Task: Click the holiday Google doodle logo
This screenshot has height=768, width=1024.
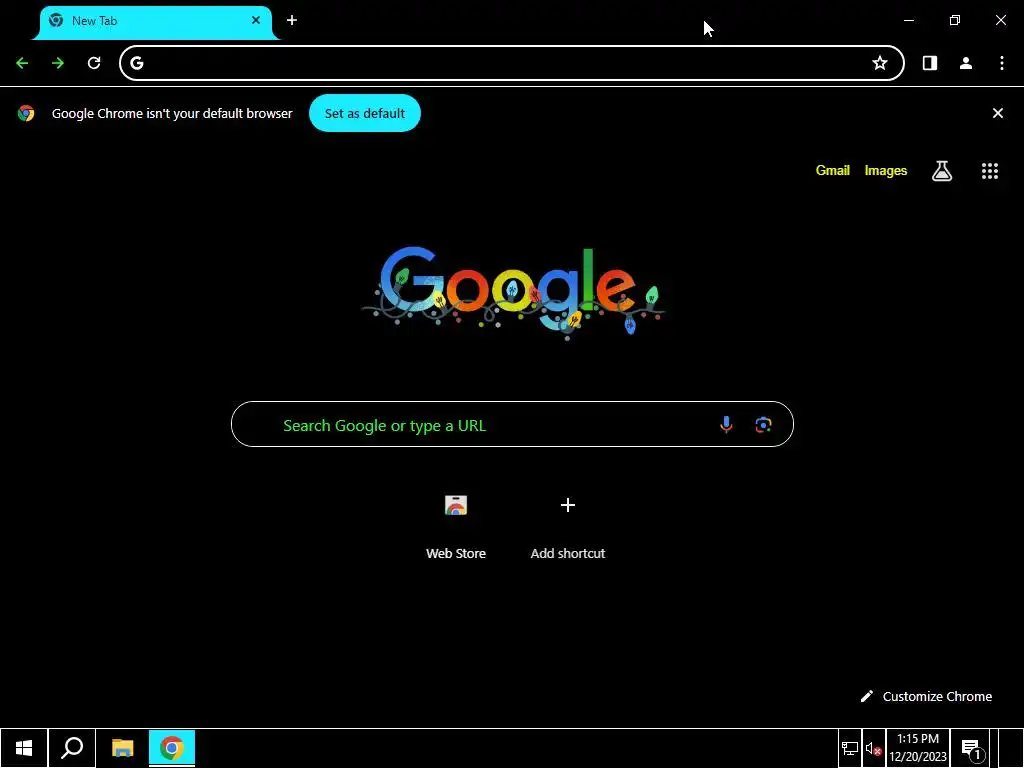Action: (x=513, y=292)
